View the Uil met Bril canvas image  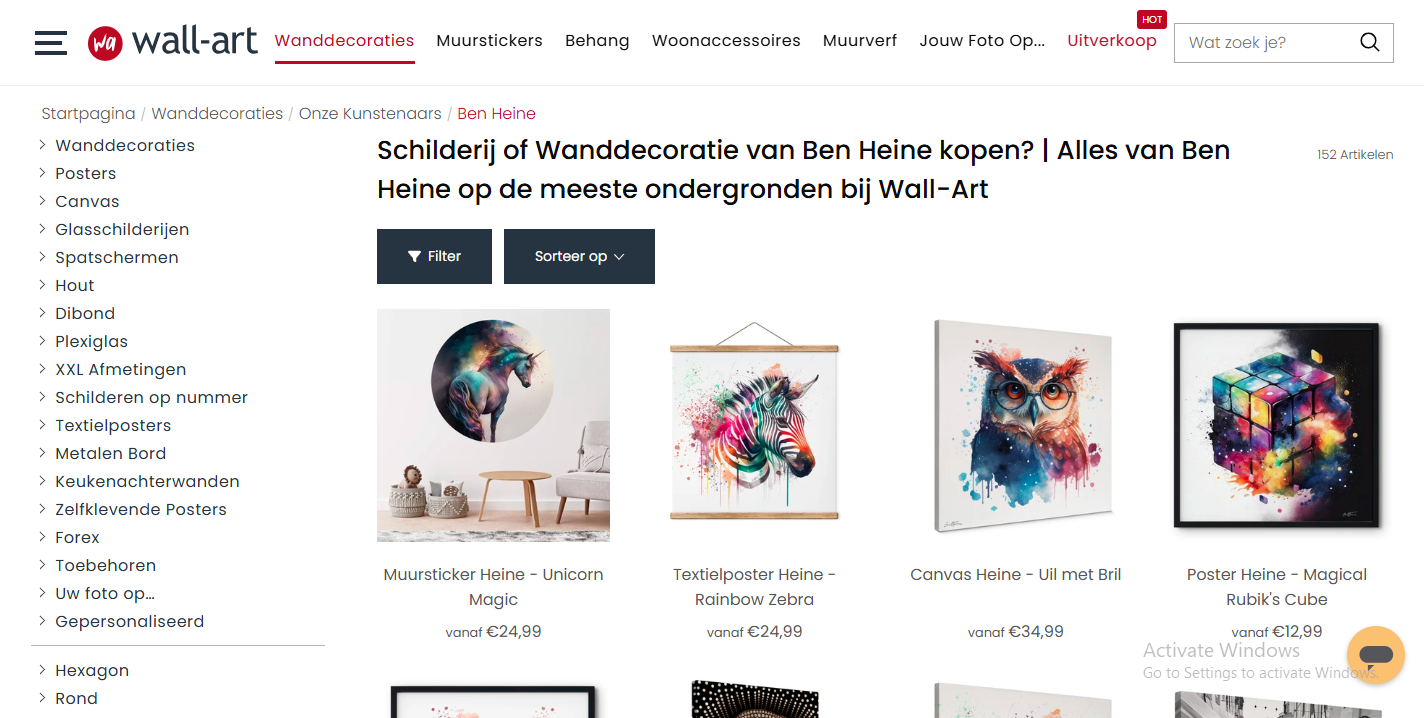(x=1016, y=425)
